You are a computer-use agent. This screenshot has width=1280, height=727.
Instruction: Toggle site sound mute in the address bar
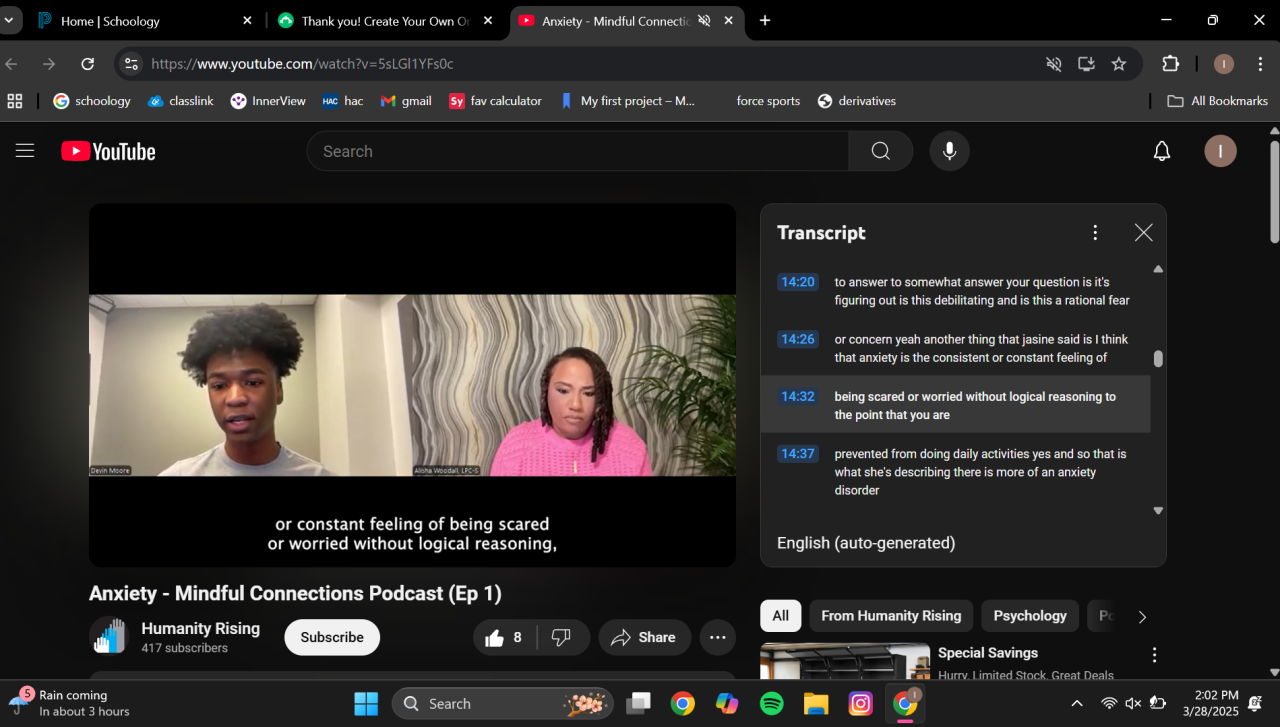tap(1054, 64)
